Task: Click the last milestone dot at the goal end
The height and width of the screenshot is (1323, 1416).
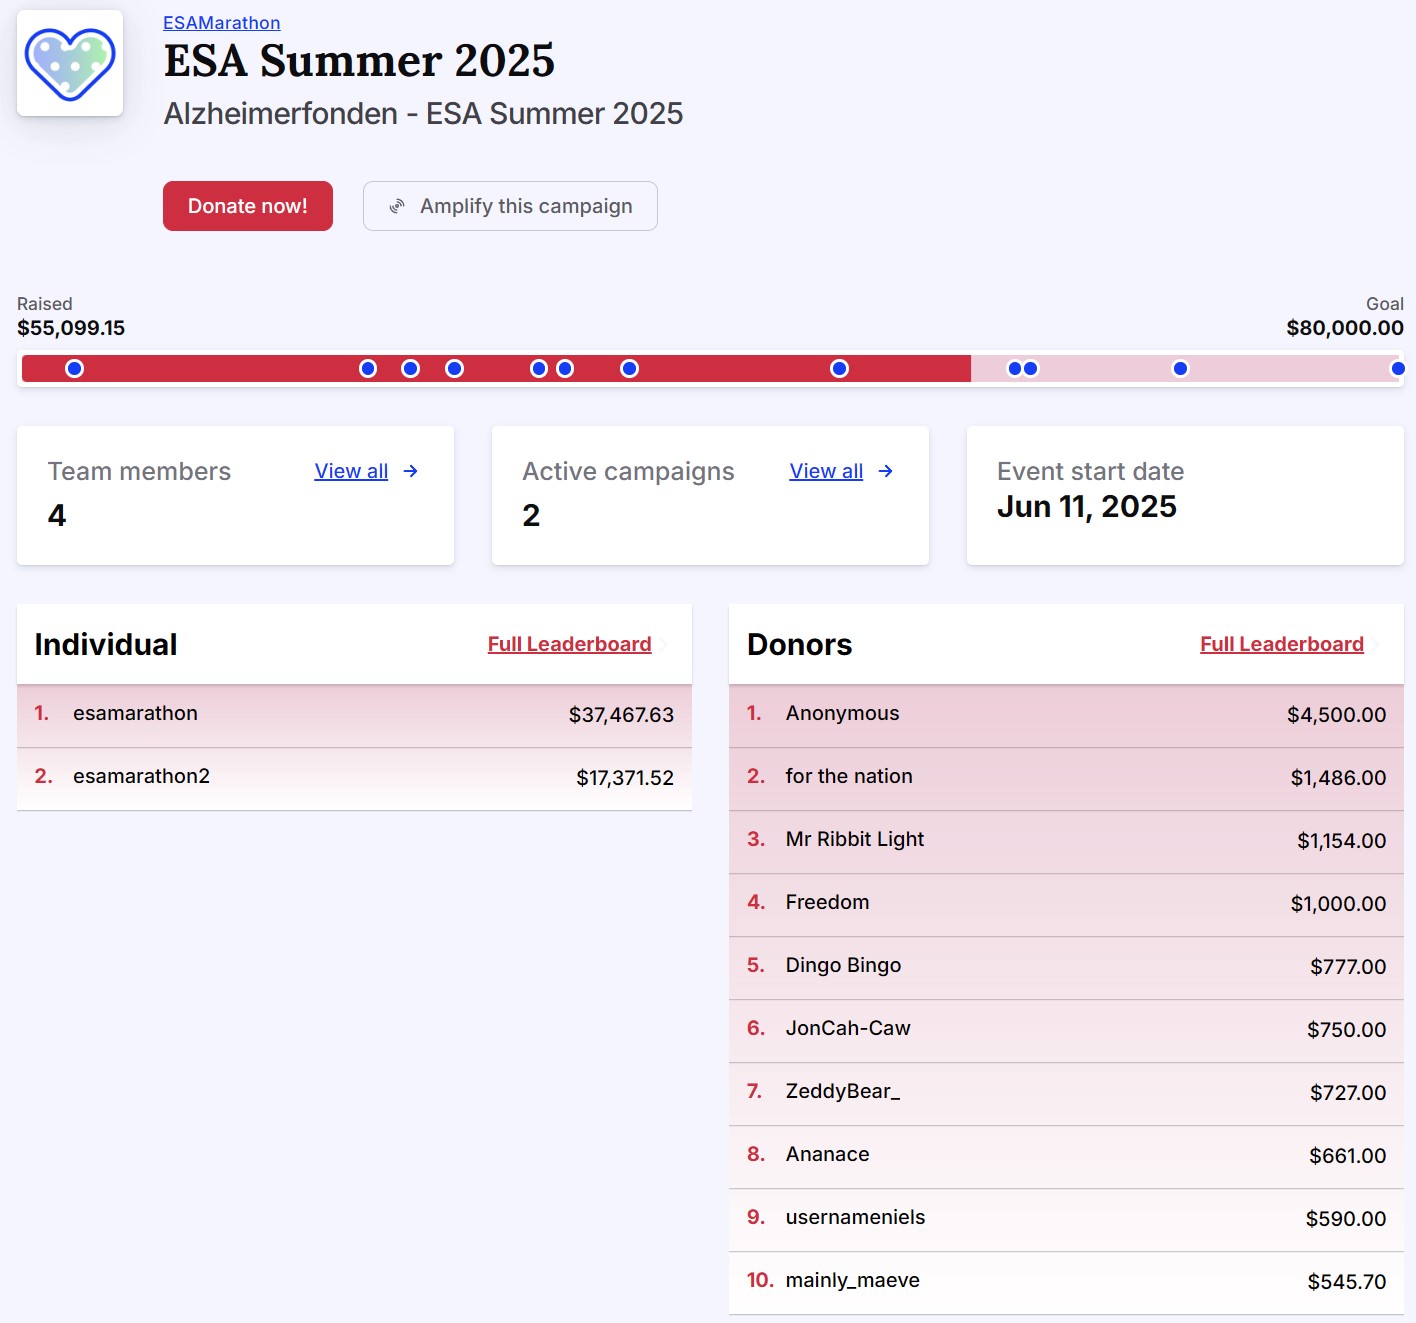Action: point(1398,369)
